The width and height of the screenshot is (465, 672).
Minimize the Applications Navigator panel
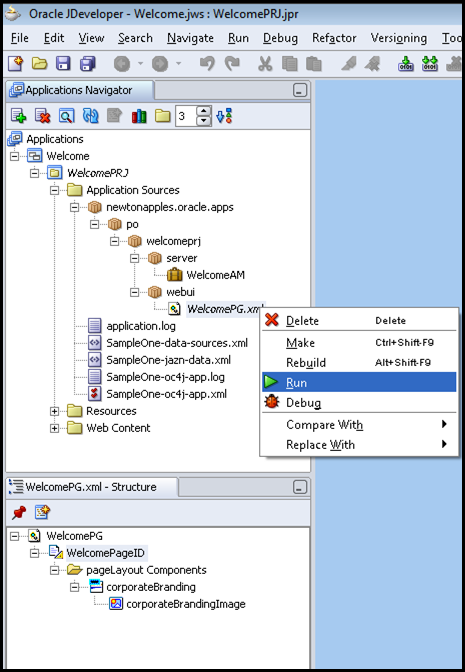[x=300, y=90]
